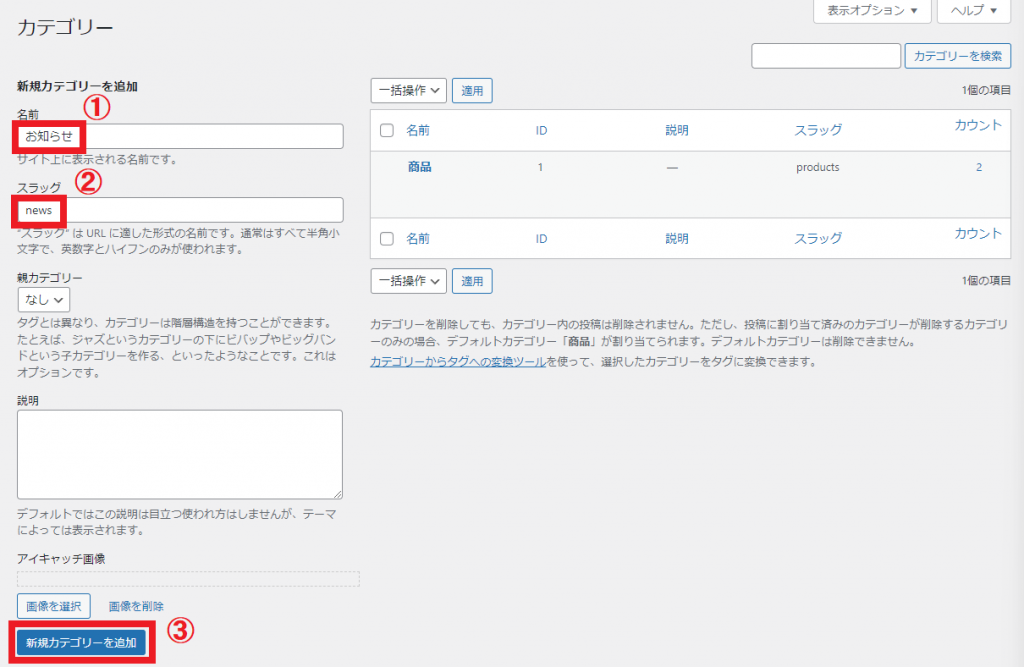Click the 画像を選択 select image button
Image resolution: width=1024 pixels, height=667 pixels.
[x=54, y=606]
